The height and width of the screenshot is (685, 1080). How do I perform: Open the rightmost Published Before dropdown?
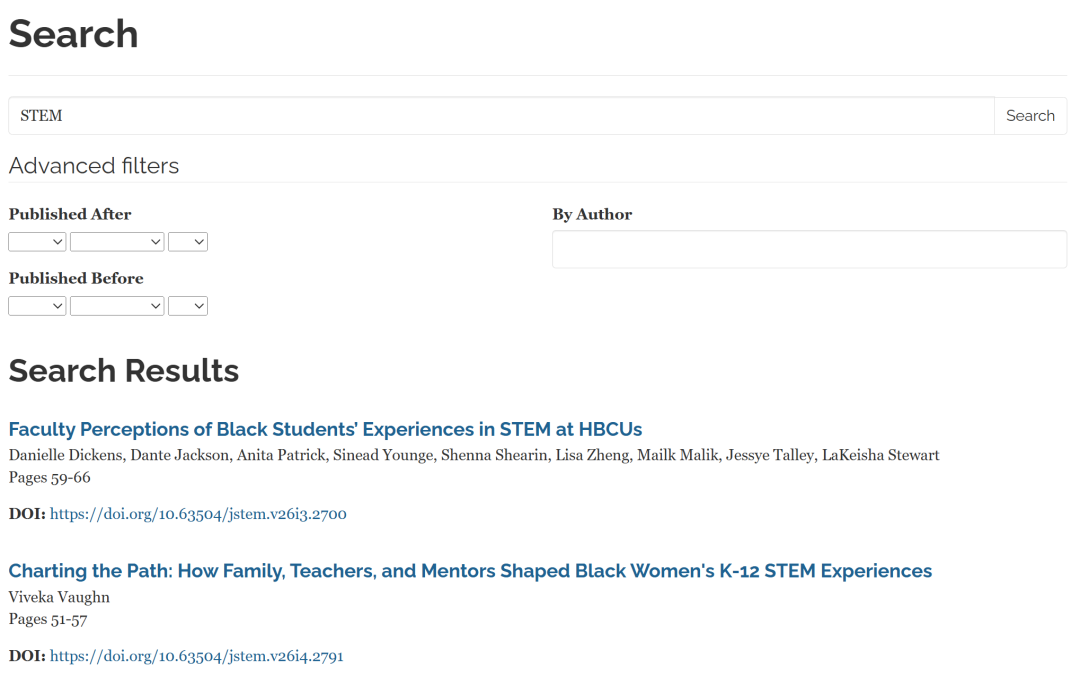(188, 306)
